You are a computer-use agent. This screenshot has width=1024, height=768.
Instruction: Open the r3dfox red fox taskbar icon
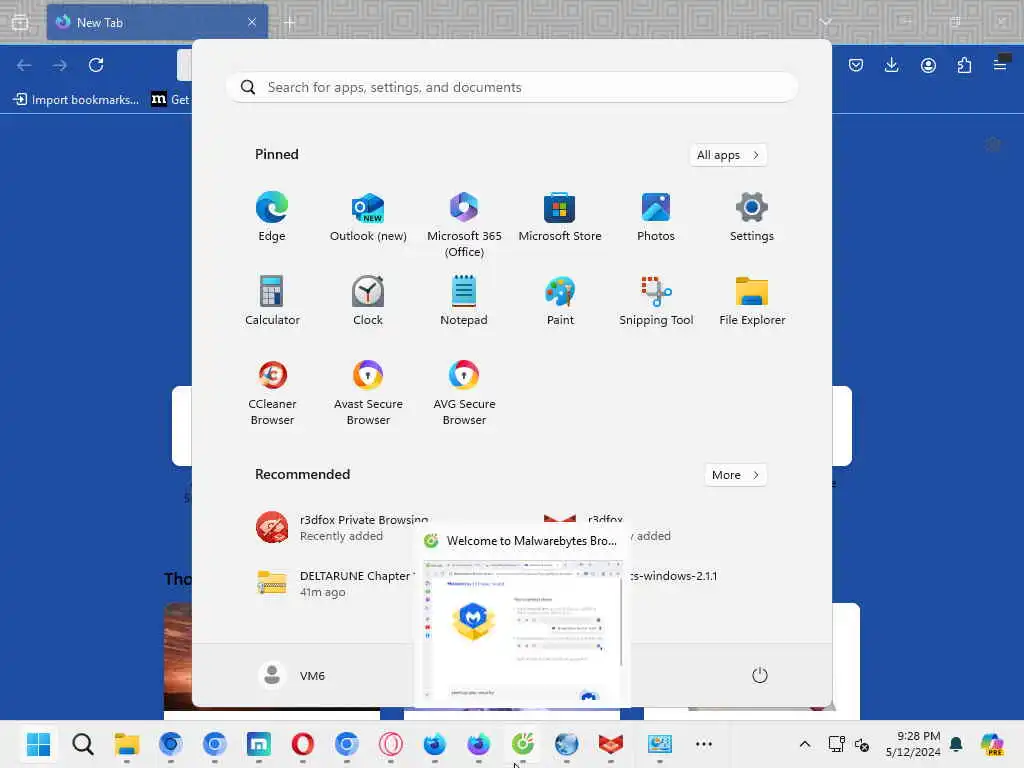point(611,744)
